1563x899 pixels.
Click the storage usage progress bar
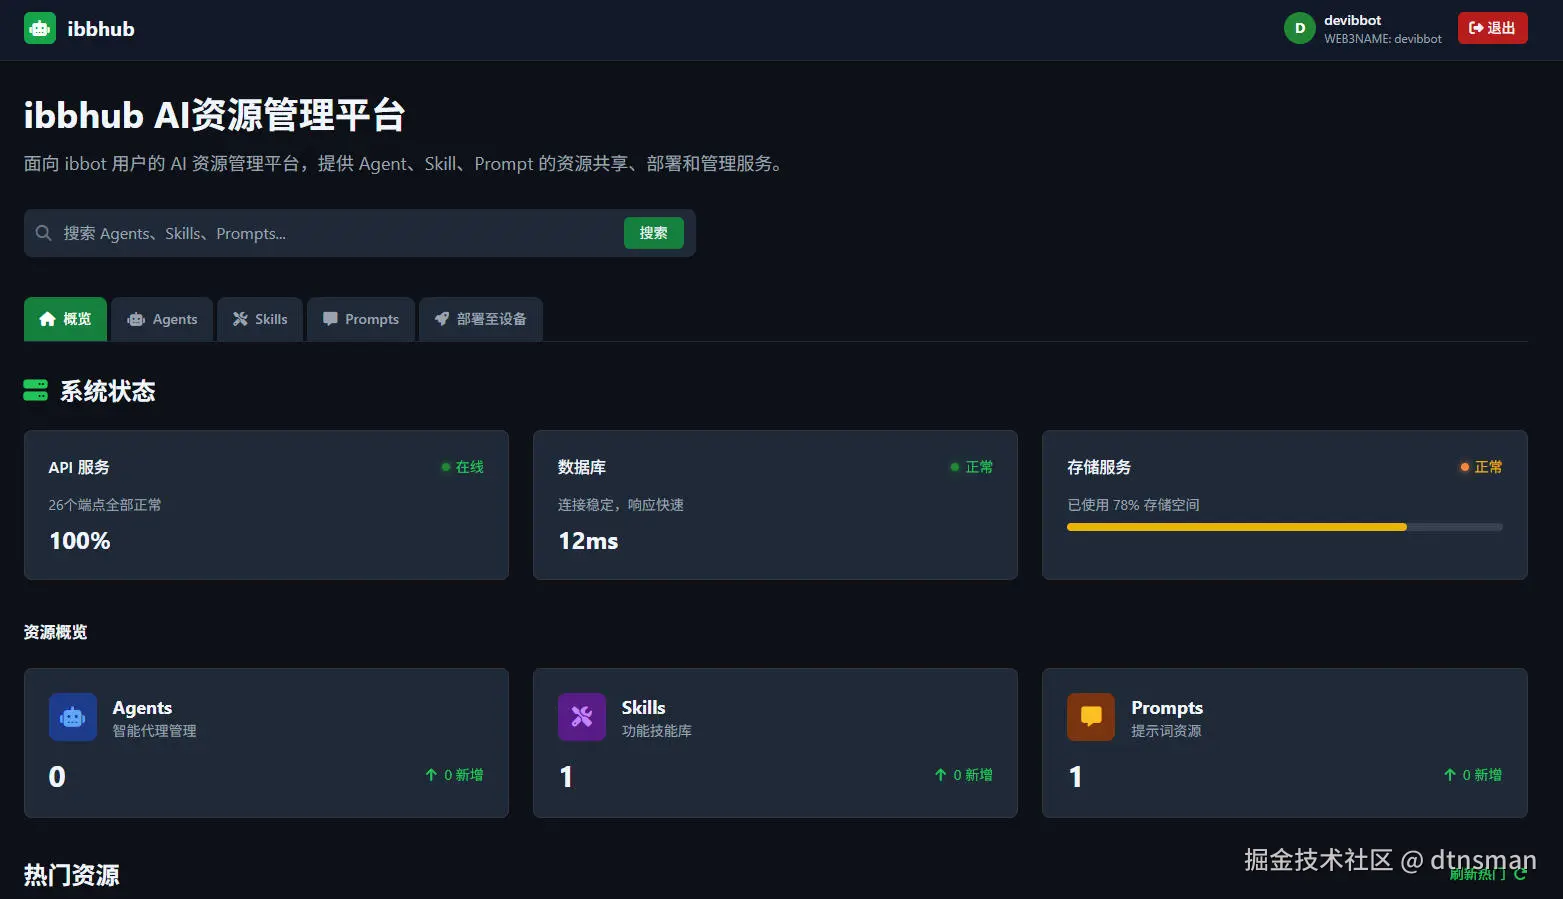tap(1284, 527)
